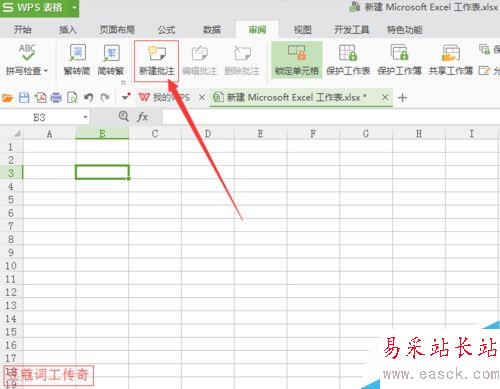Click the open folder icon in quick toolbar

(8, 98)
